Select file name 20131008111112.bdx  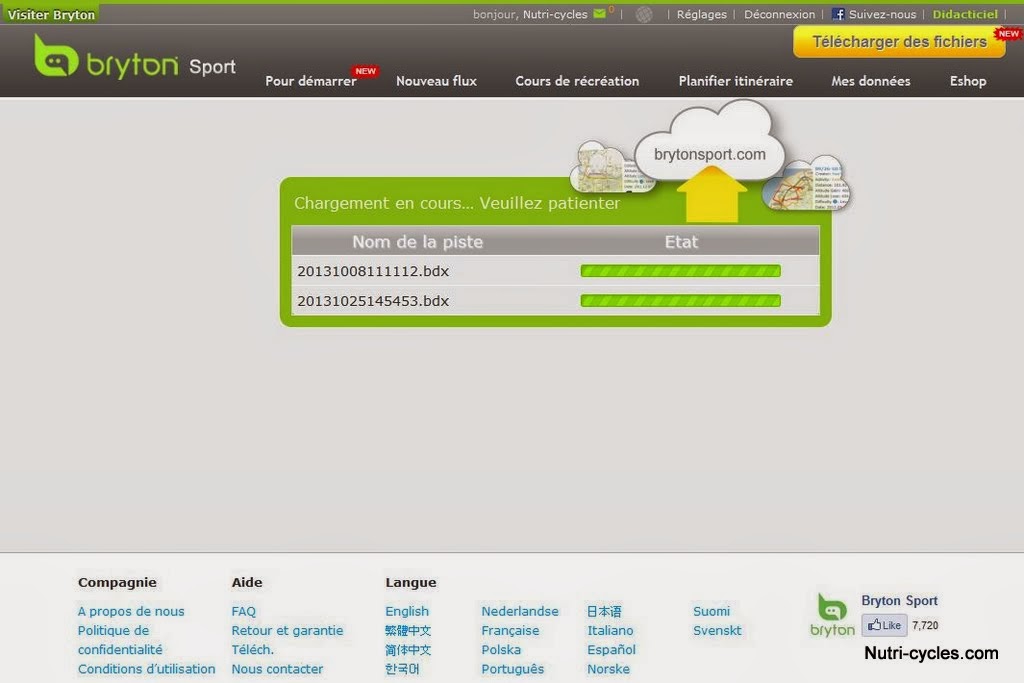tap(373, 271)
